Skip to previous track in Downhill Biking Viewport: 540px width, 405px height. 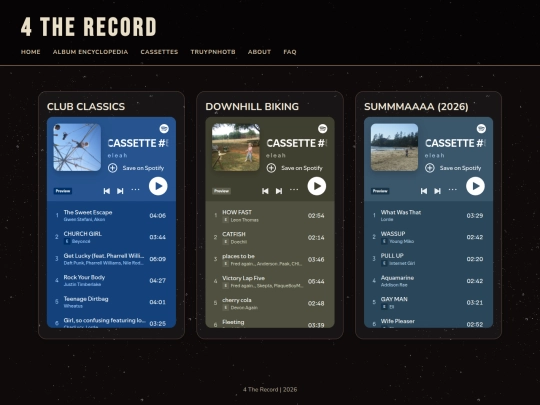click(265, 191)
